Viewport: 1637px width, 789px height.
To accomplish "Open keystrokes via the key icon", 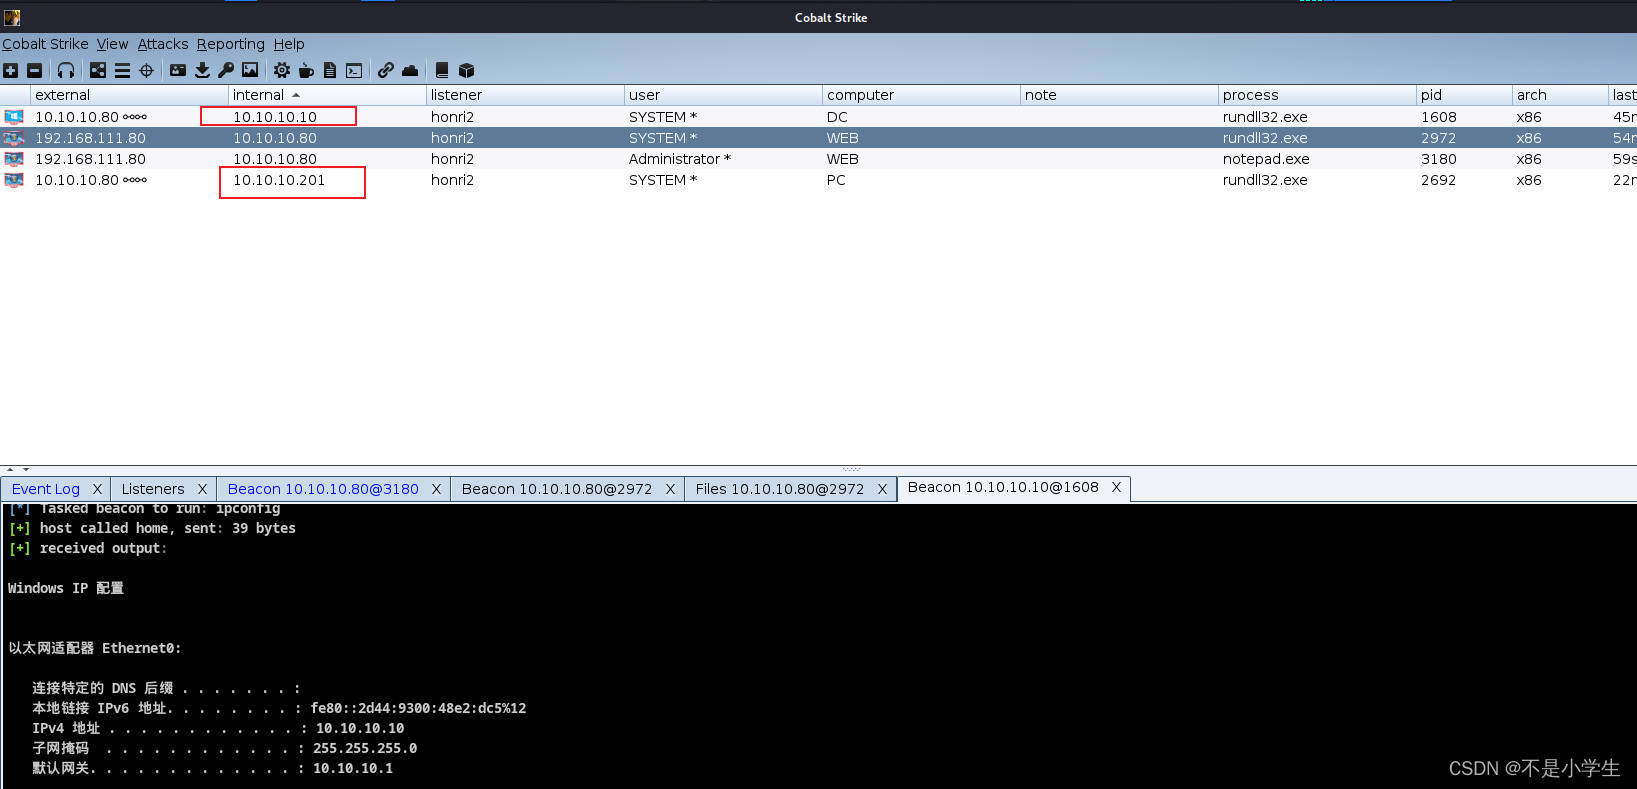I will point(226,70).
